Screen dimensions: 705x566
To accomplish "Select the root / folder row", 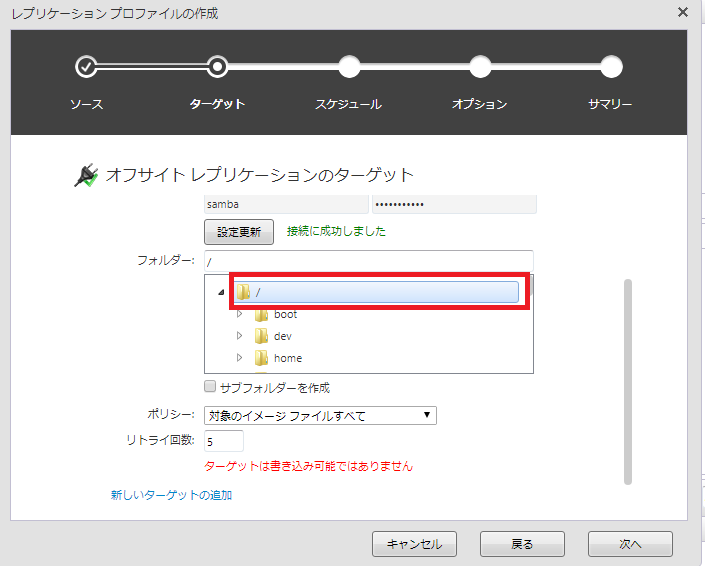I will click(x=377, y=292).
